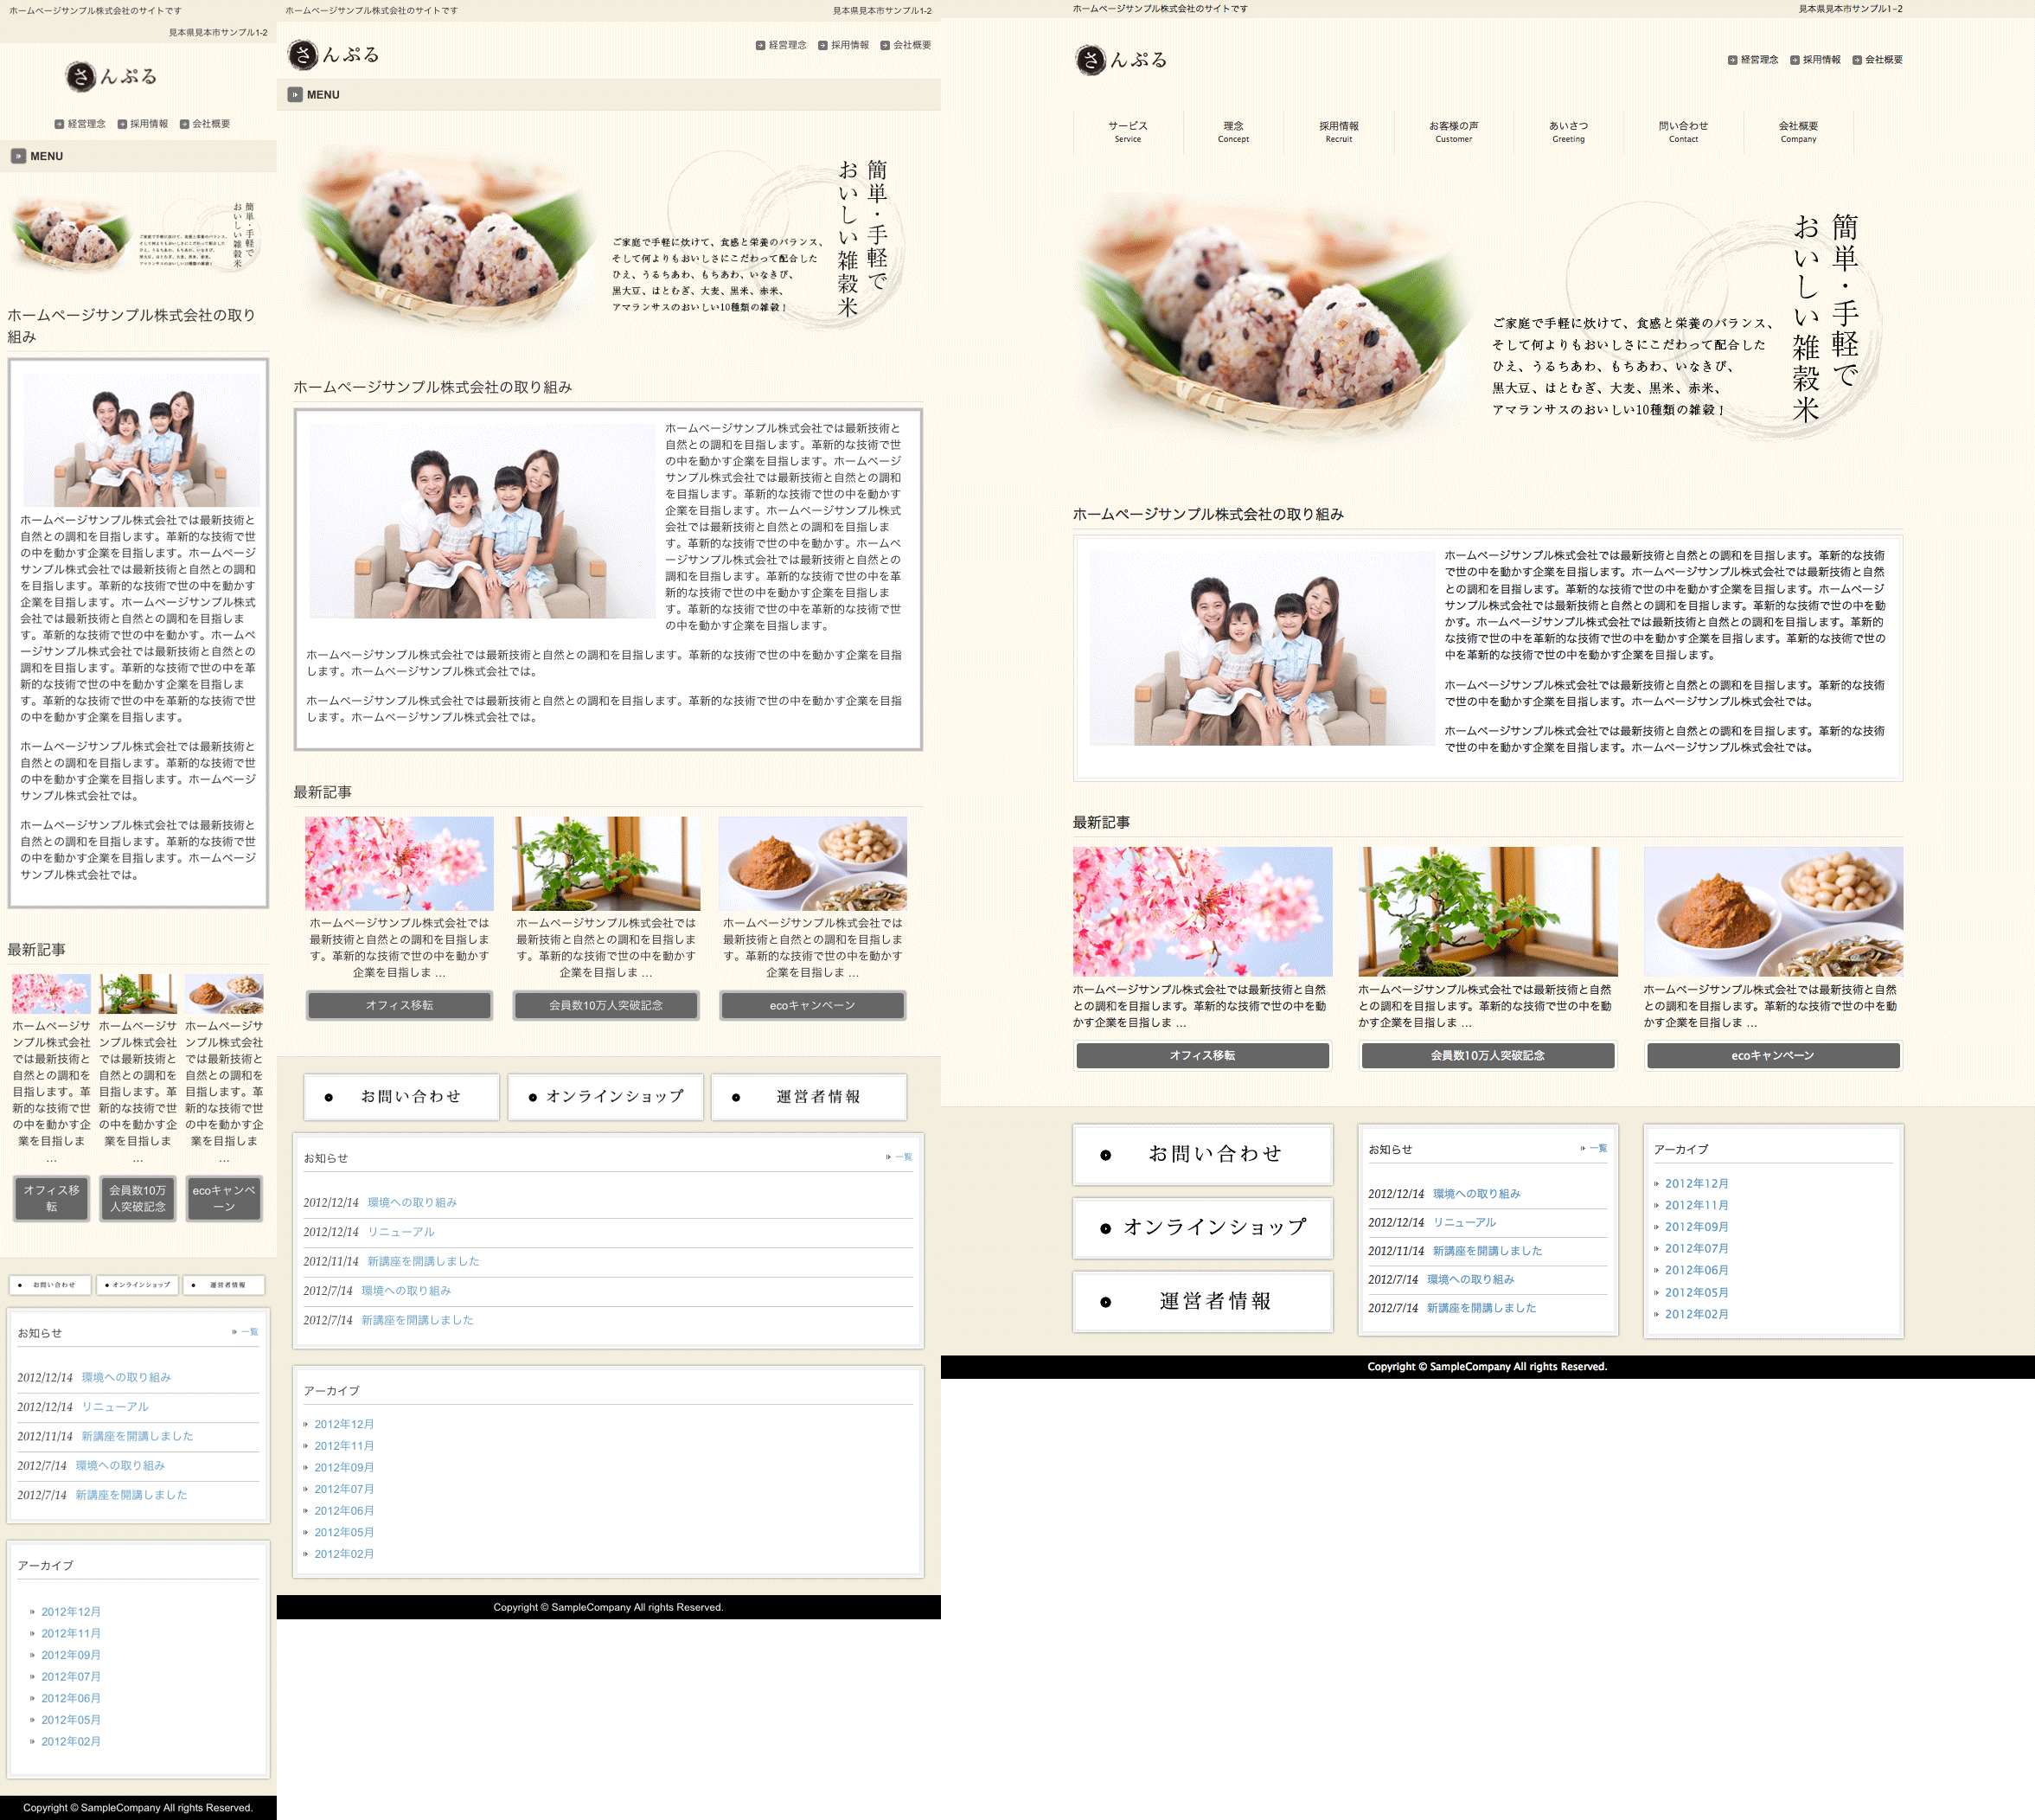Screen dimensions: 2035x1820
Task: Click the large オンラインショップ banner in desktop layout
Action: (x=1202, y=1227)
